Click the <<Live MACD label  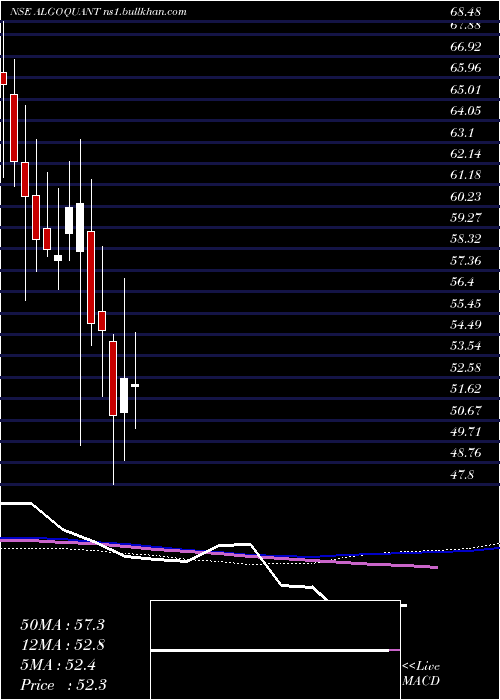[x=421, y=673]
